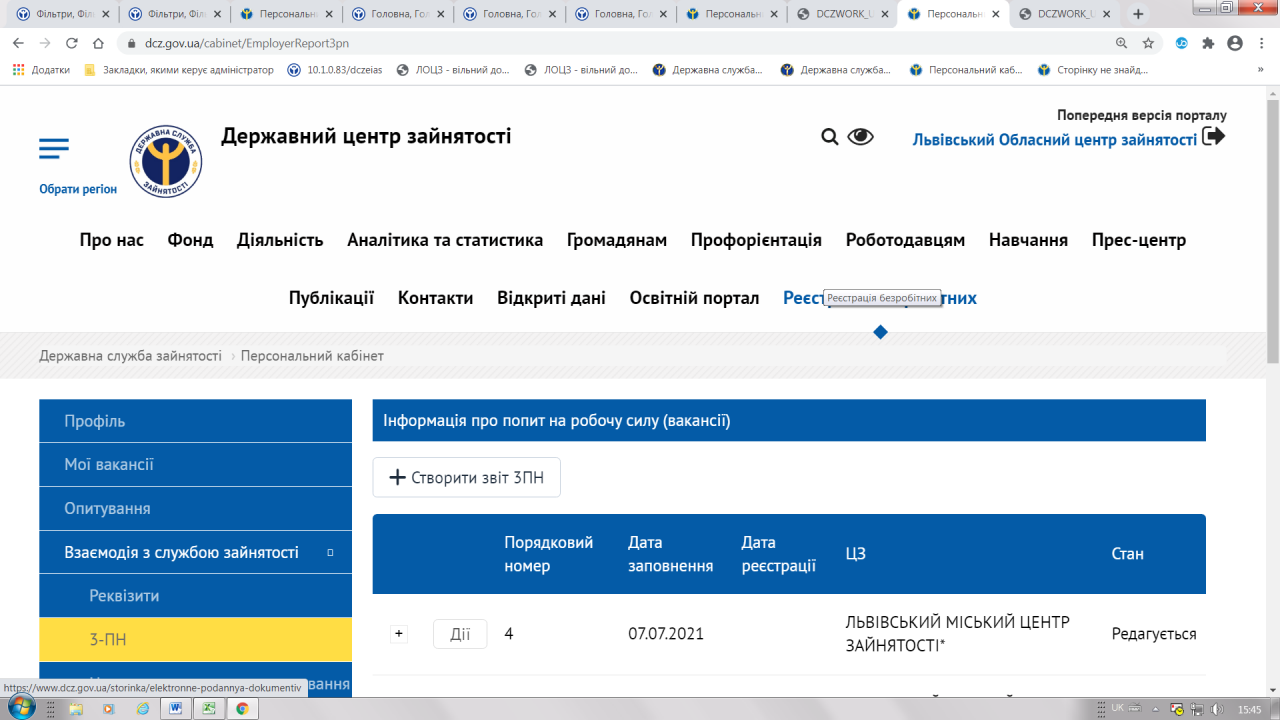Click the logout arrow icon beside Lviv center

(x=1213, y=137)
